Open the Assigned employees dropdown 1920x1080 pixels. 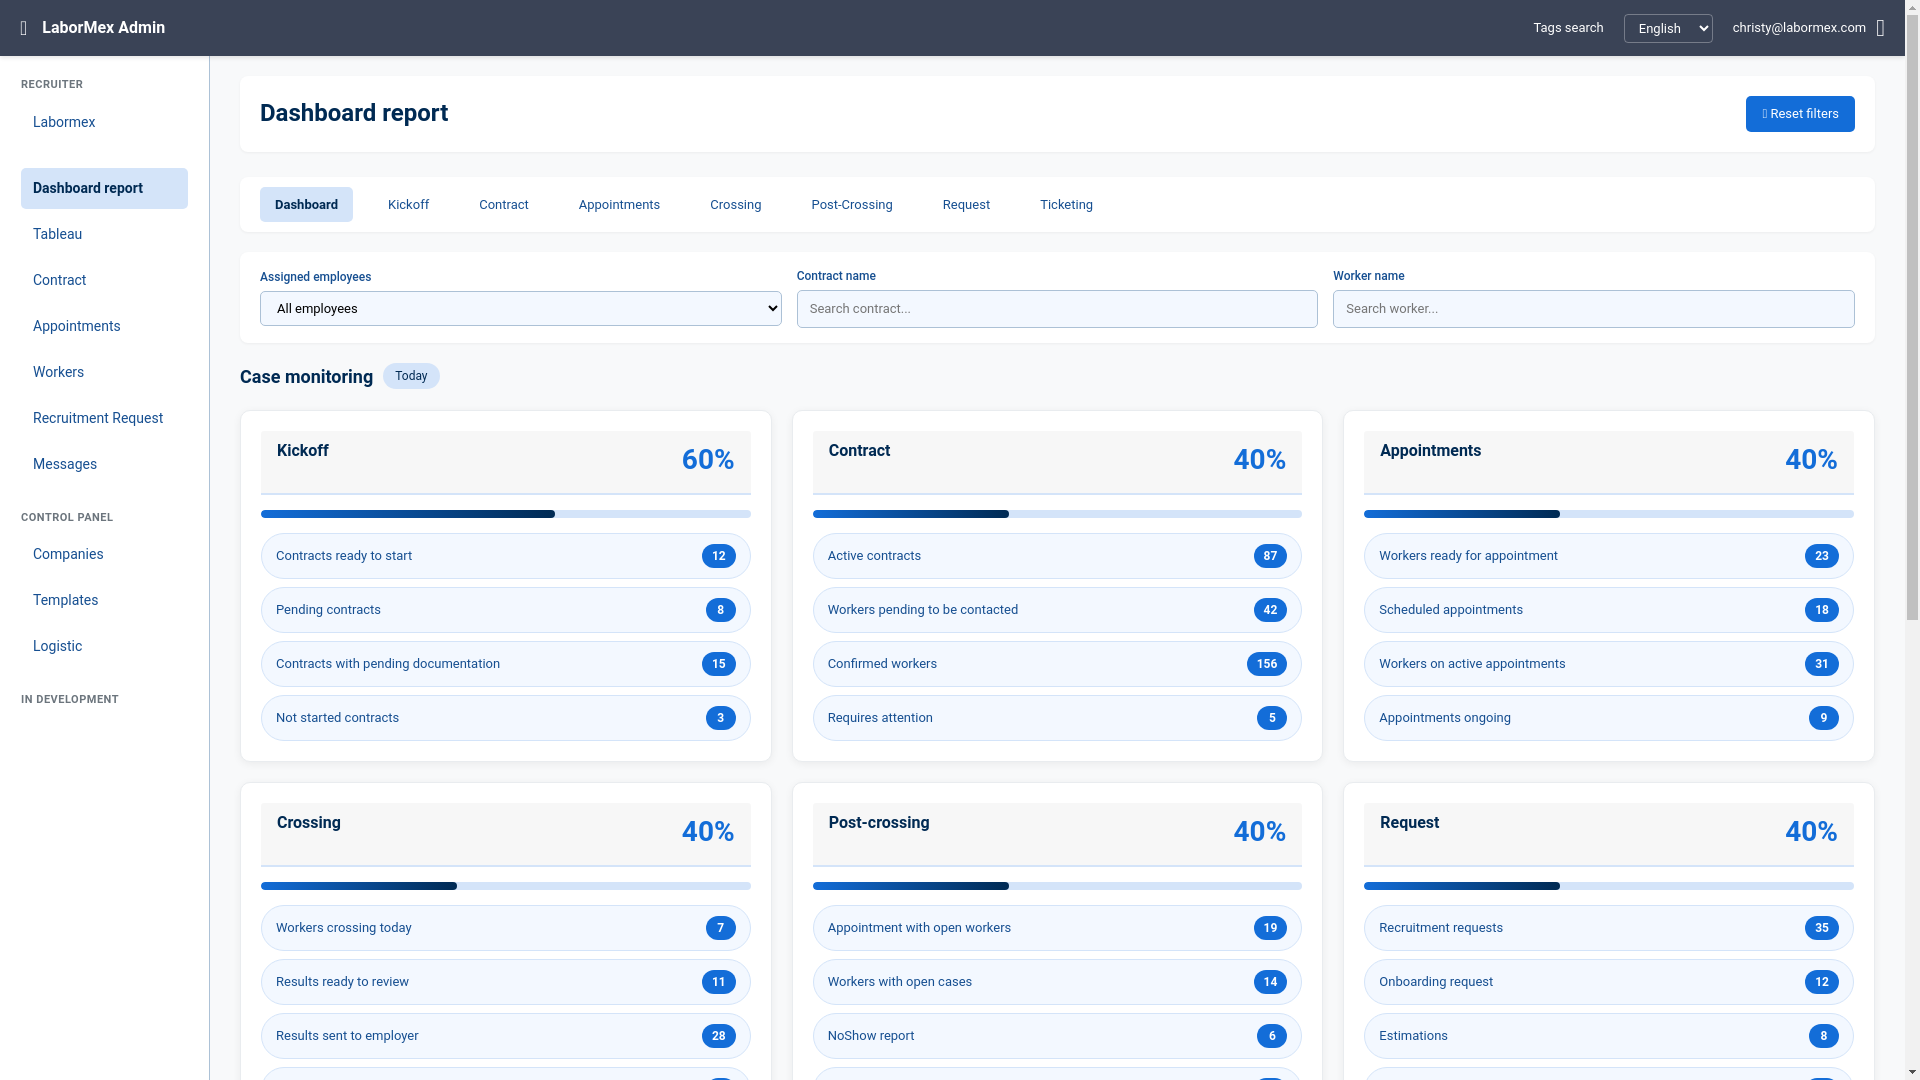pos(520,309)
